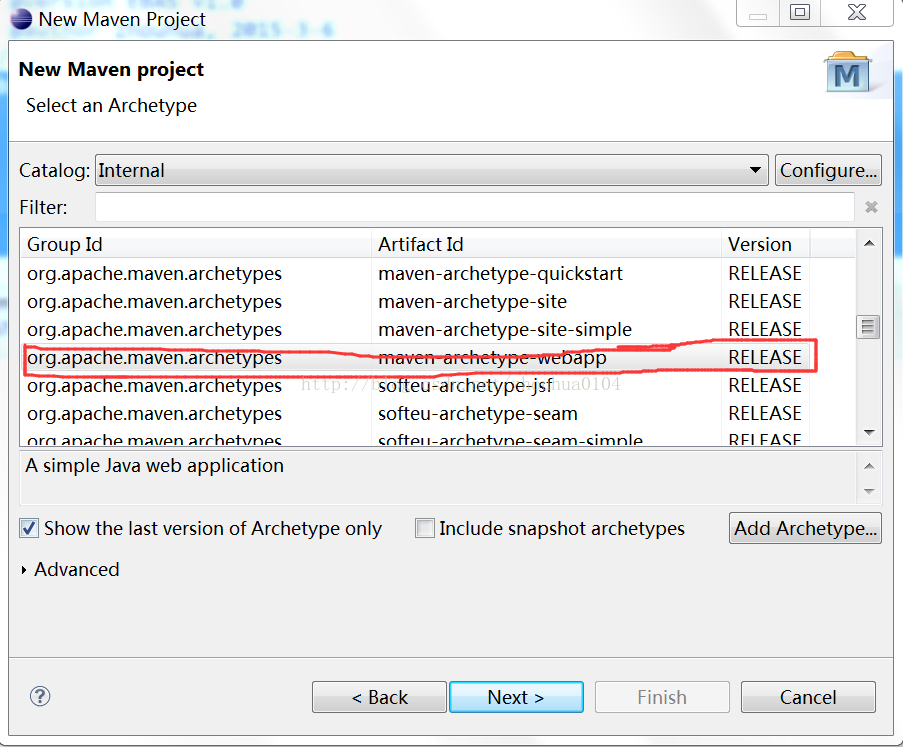The image size is (903, 747).
Task: Click the Configure... button
Action: pos(828,170)
